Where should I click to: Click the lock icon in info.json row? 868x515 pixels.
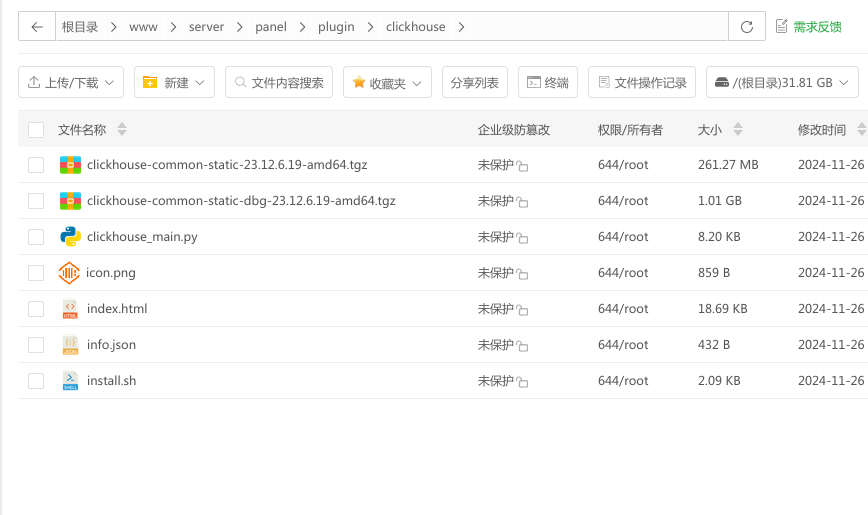point(522,346)
